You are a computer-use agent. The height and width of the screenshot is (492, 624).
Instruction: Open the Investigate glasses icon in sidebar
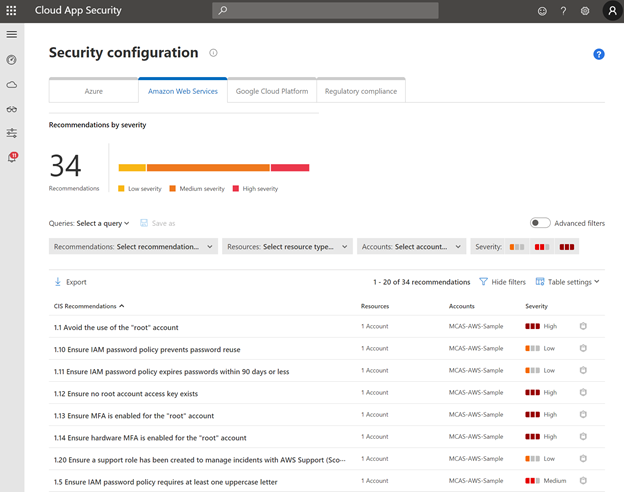pos(12,109)
